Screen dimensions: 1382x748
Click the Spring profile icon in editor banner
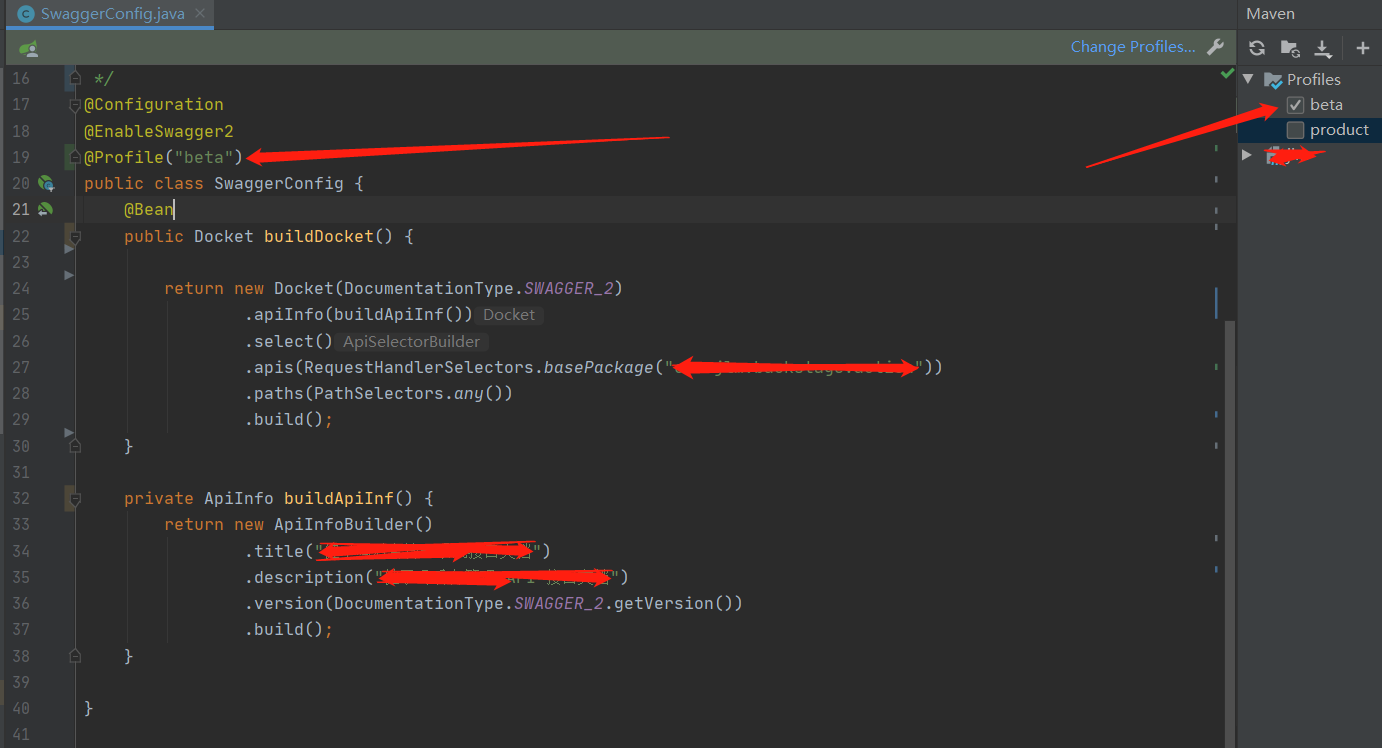(29, 48)
